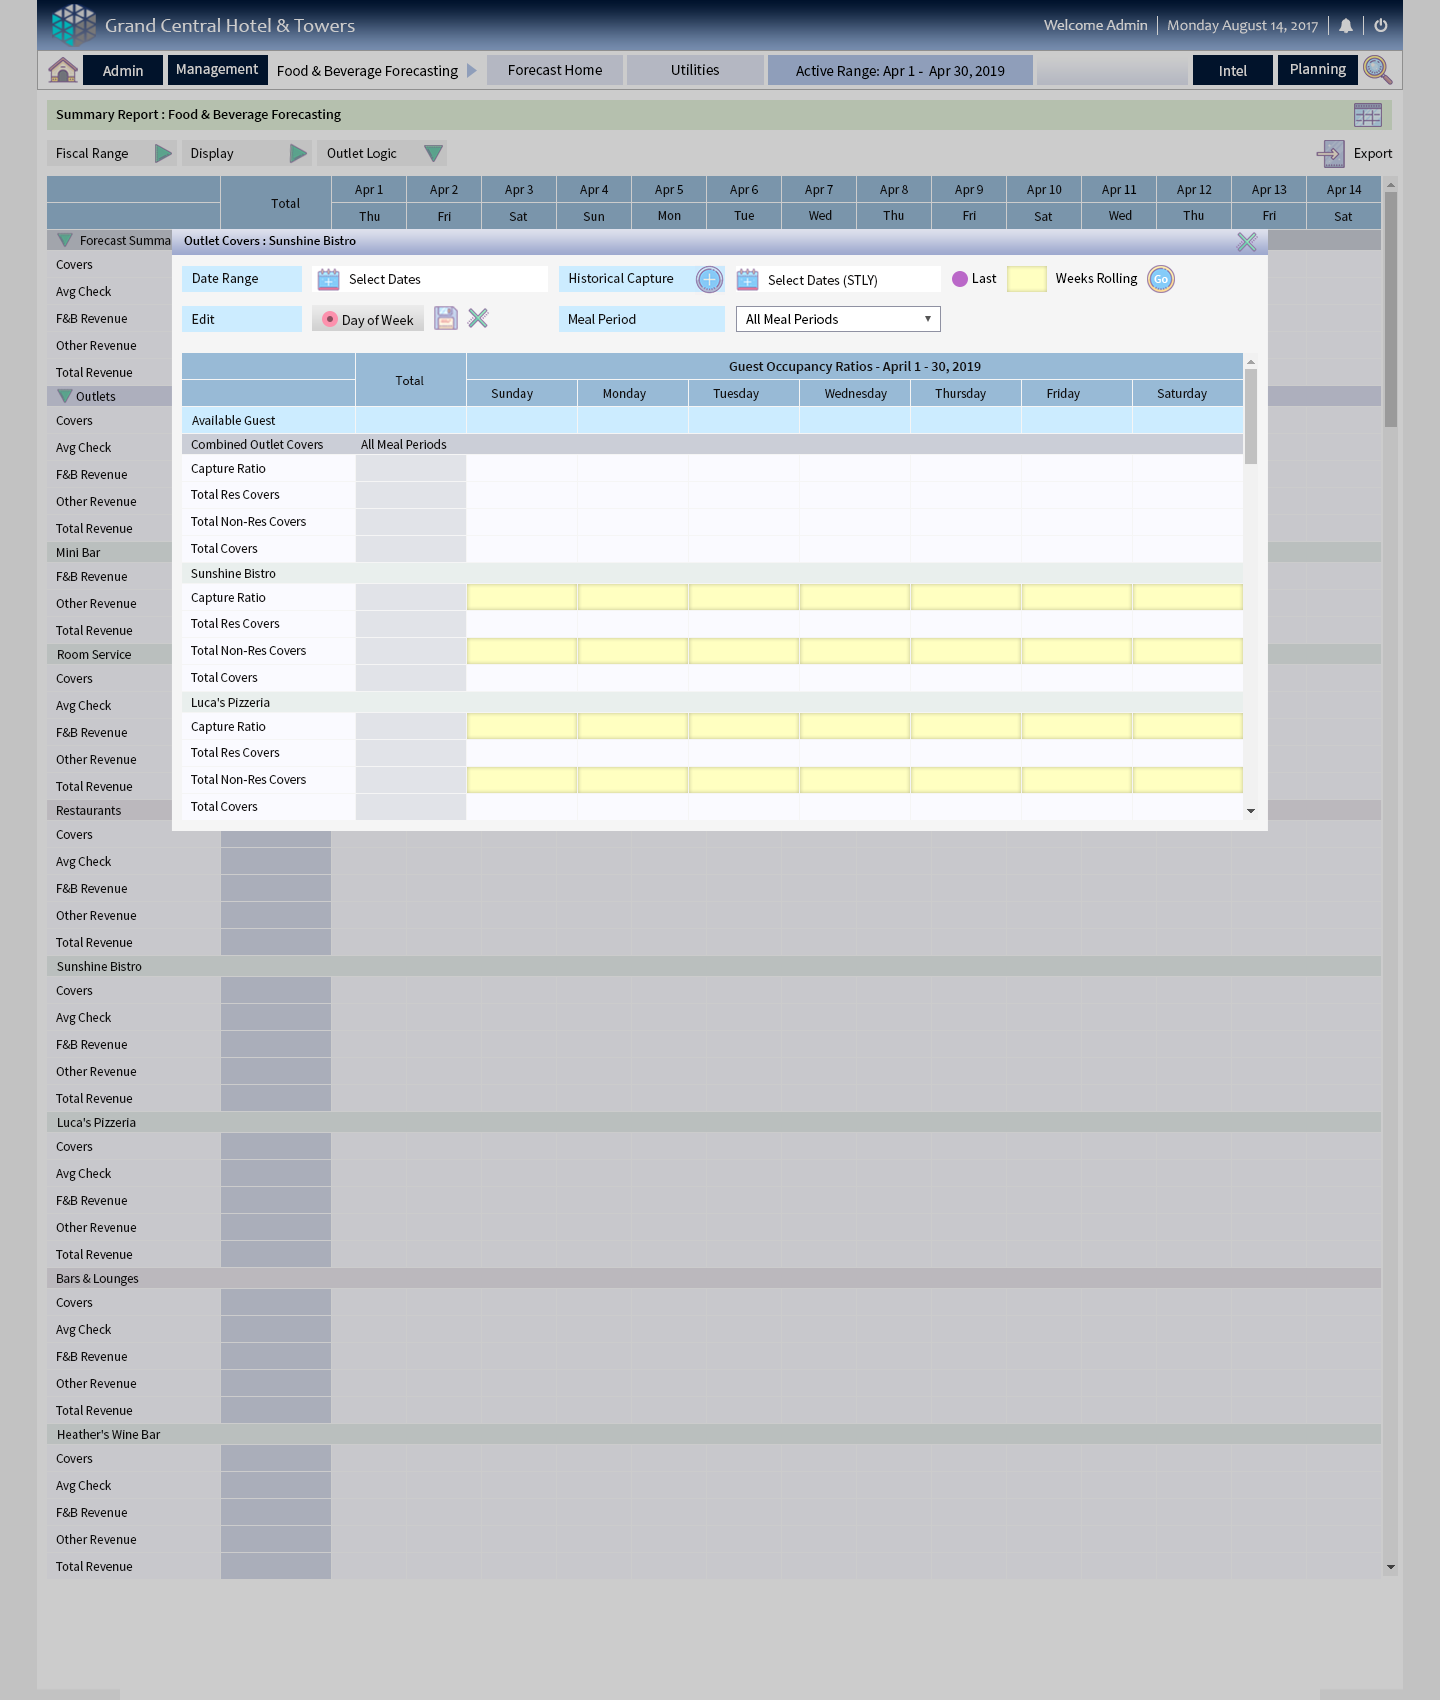Click the Export icon

click(x=1331, y=153)
